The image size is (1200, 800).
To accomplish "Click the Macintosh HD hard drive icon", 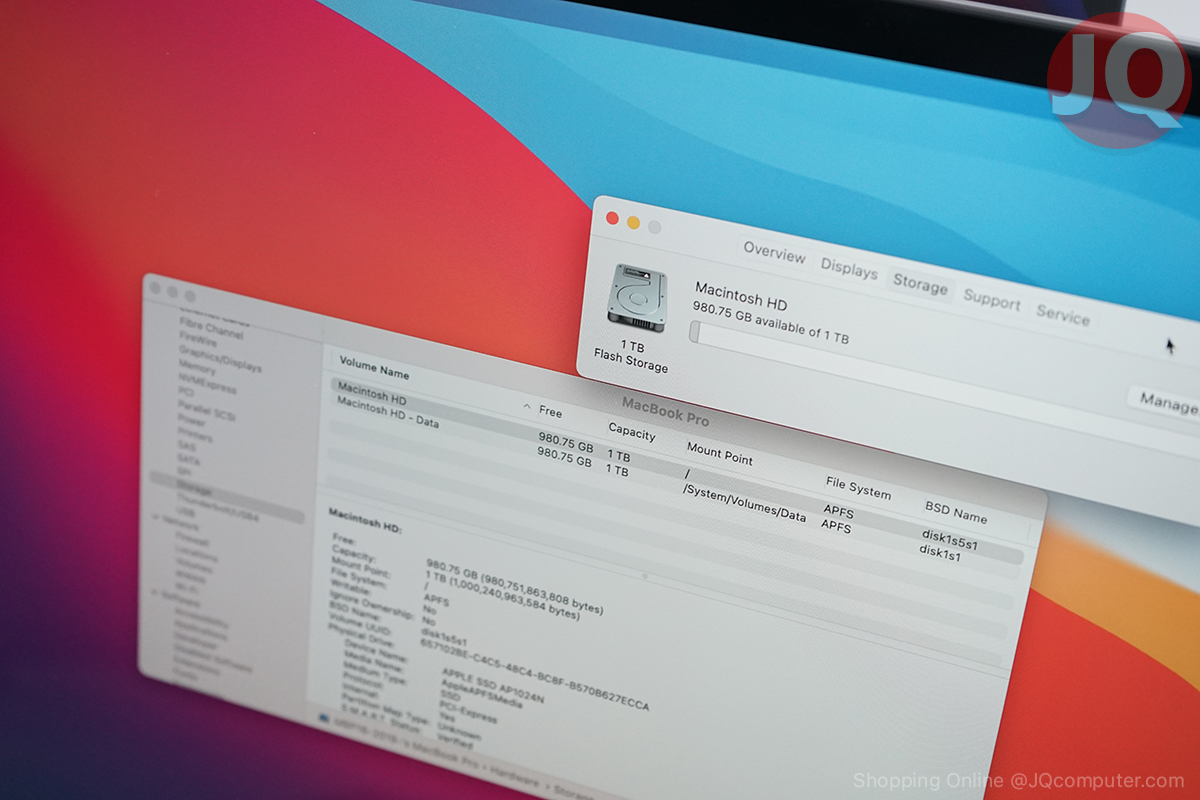I will click(637, 298).
